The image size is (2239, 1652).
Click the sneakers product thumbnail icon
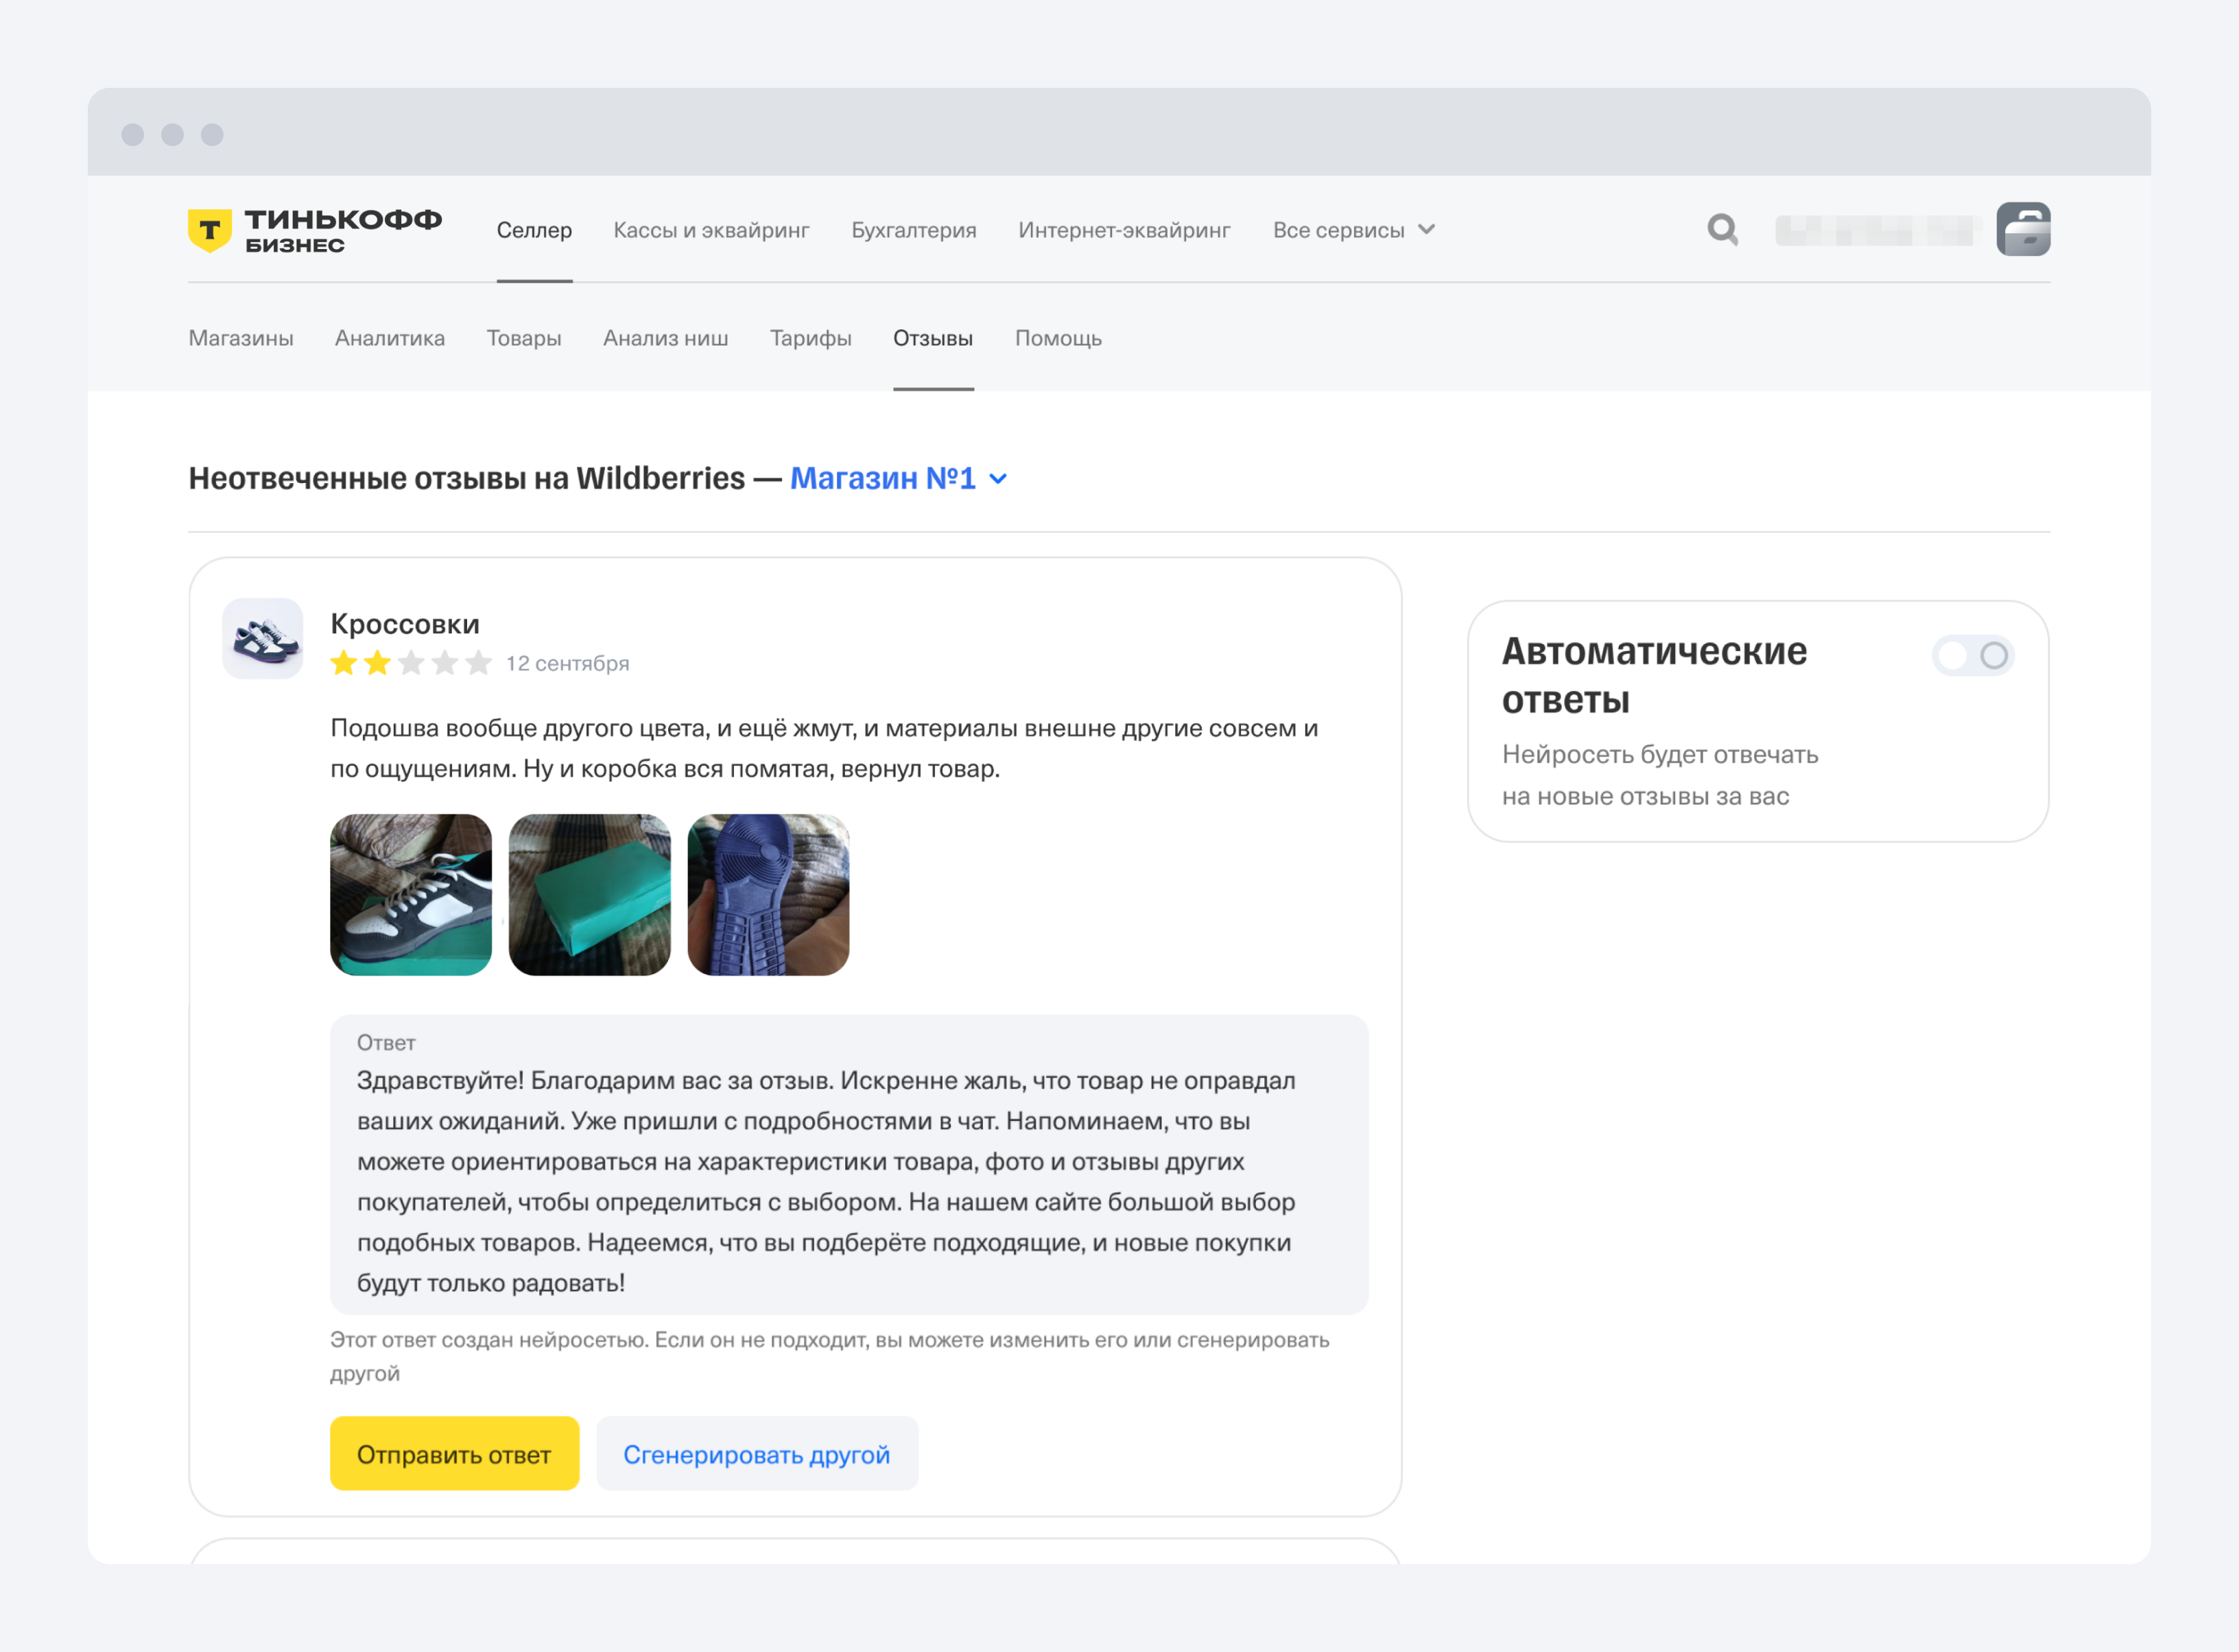pyautogui.click(x=263, y=639)
